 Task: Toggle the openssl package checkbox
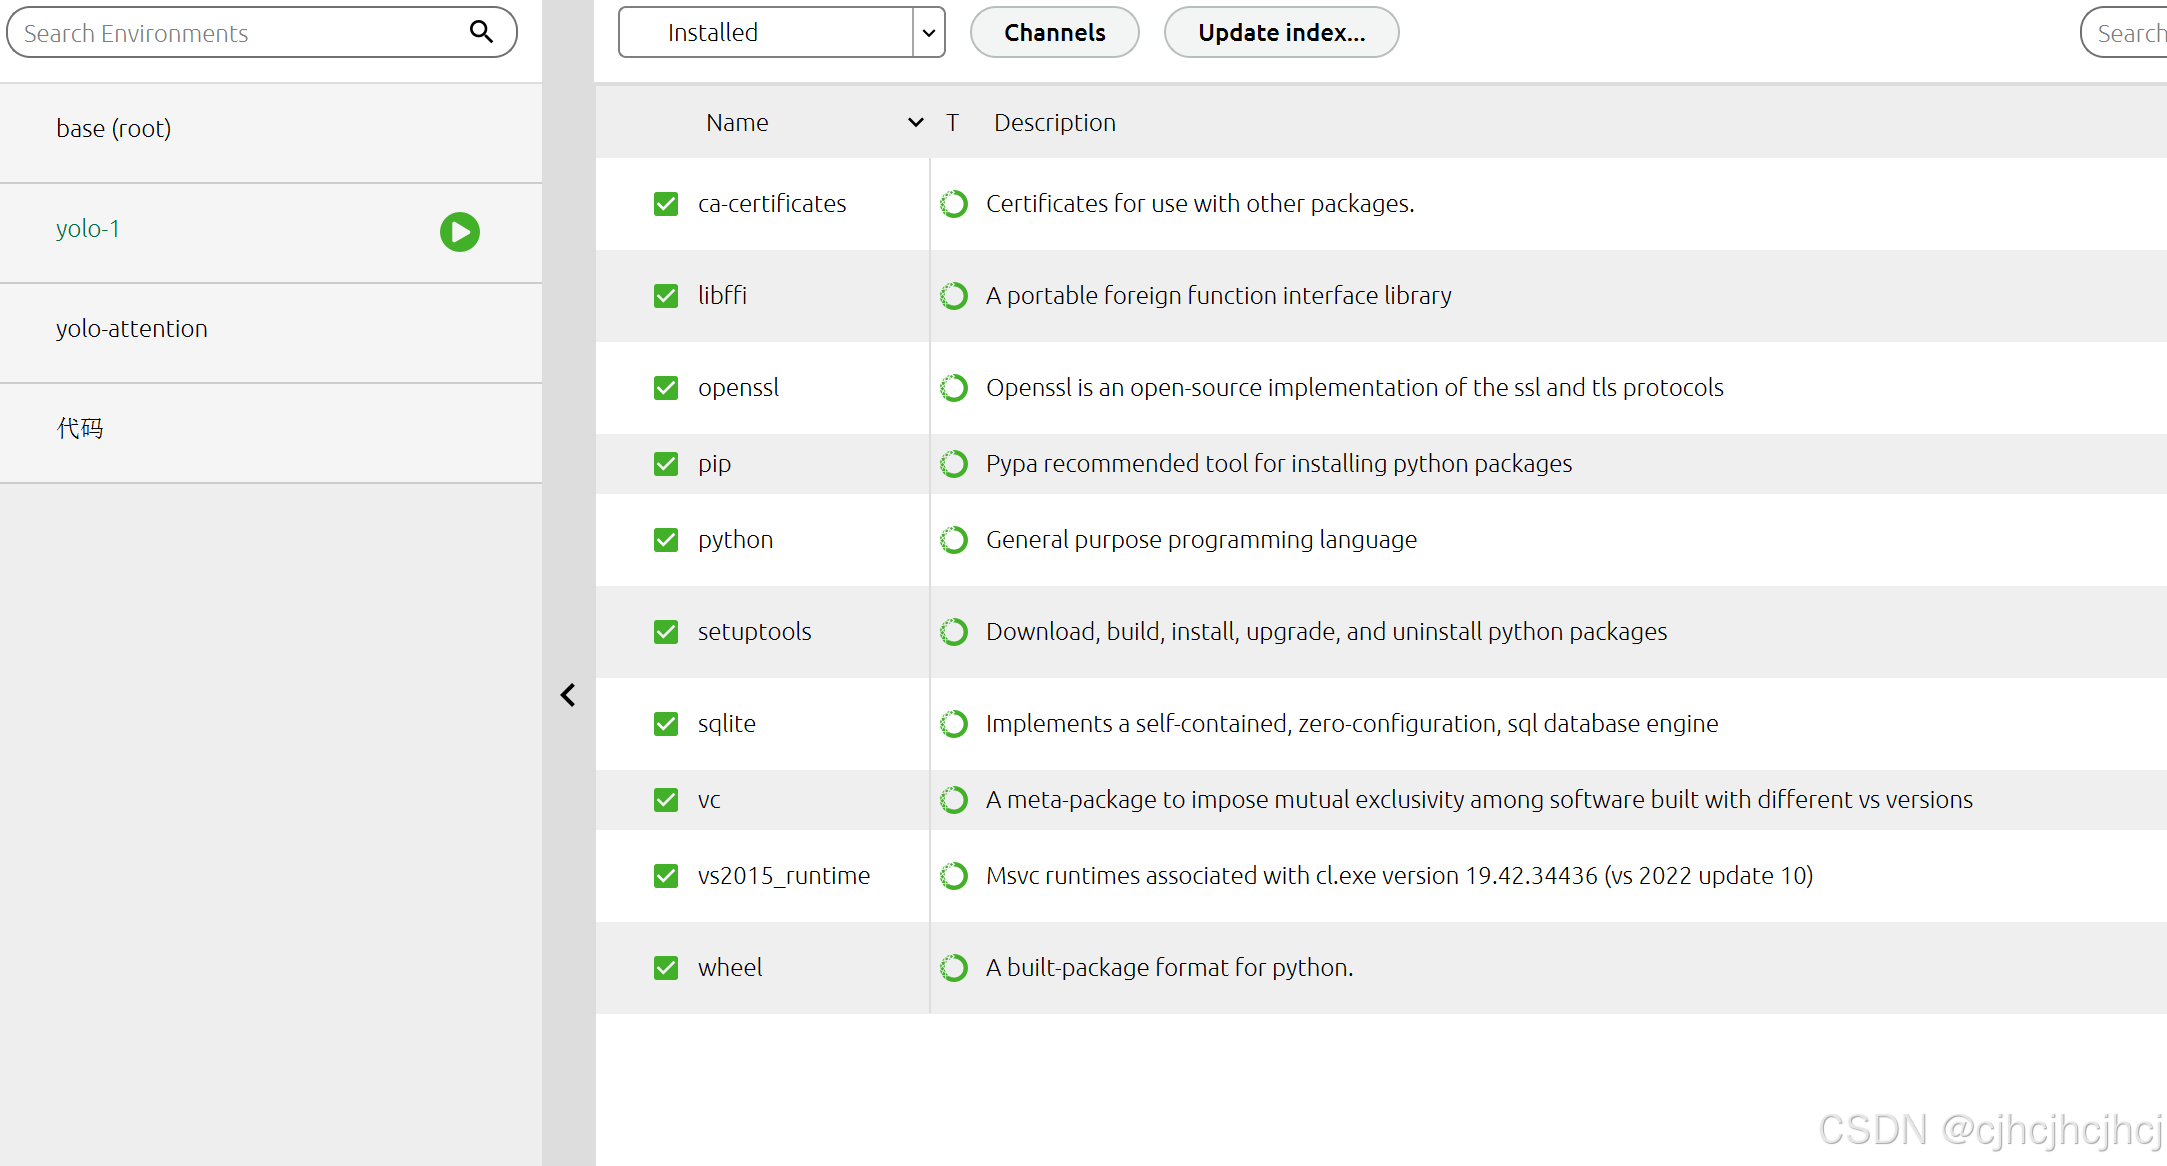(x=666, y=388)
